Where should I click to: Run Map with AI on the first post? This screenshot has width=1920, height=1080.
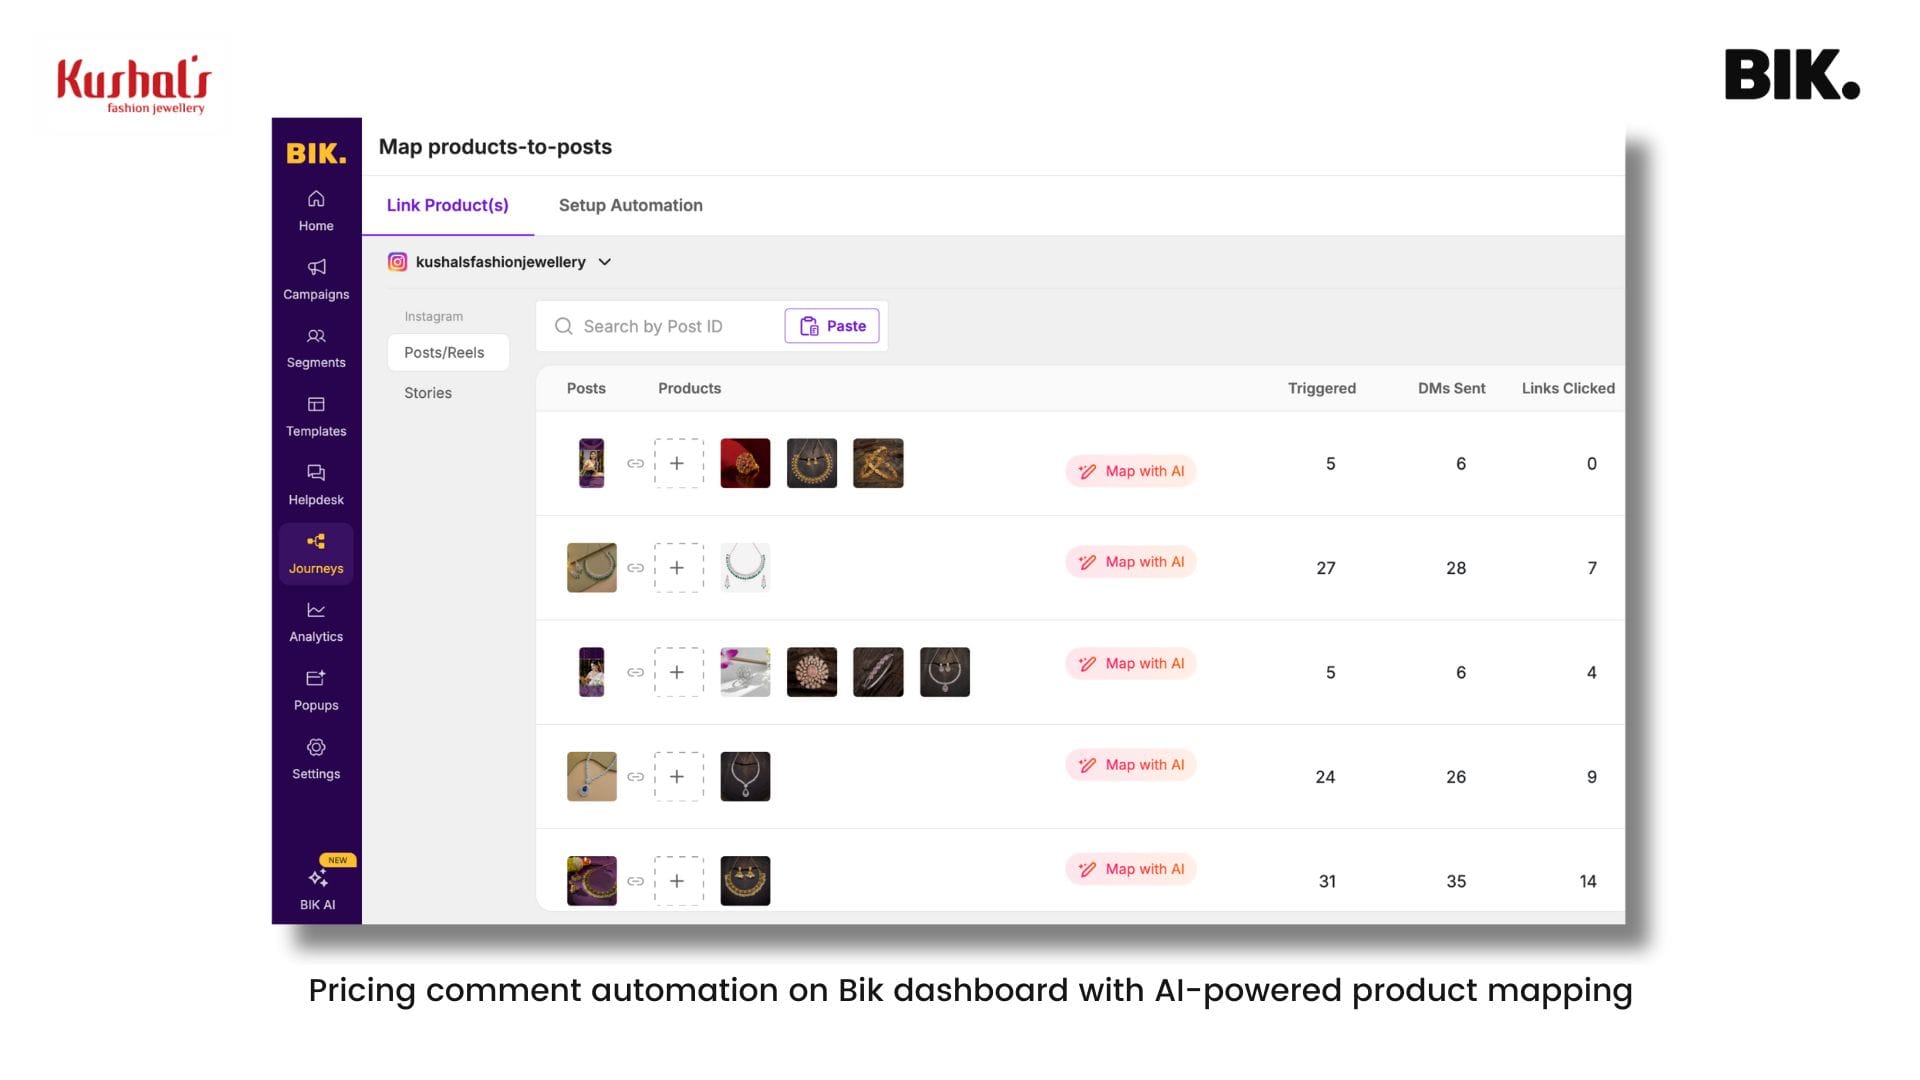pyautogui.click(x=1130, y=471)
